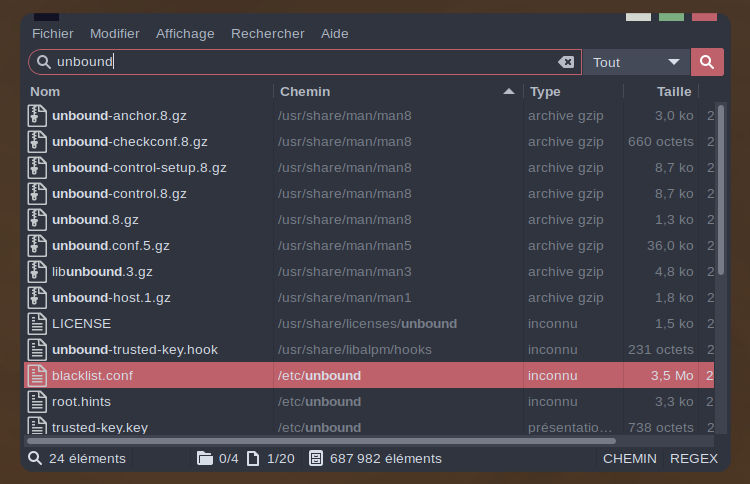The height and width of the screenshot is (484, 750).
Task: Click the unbound-checkconf.8.gz archive icon
Action: click(x=37, y=142)
